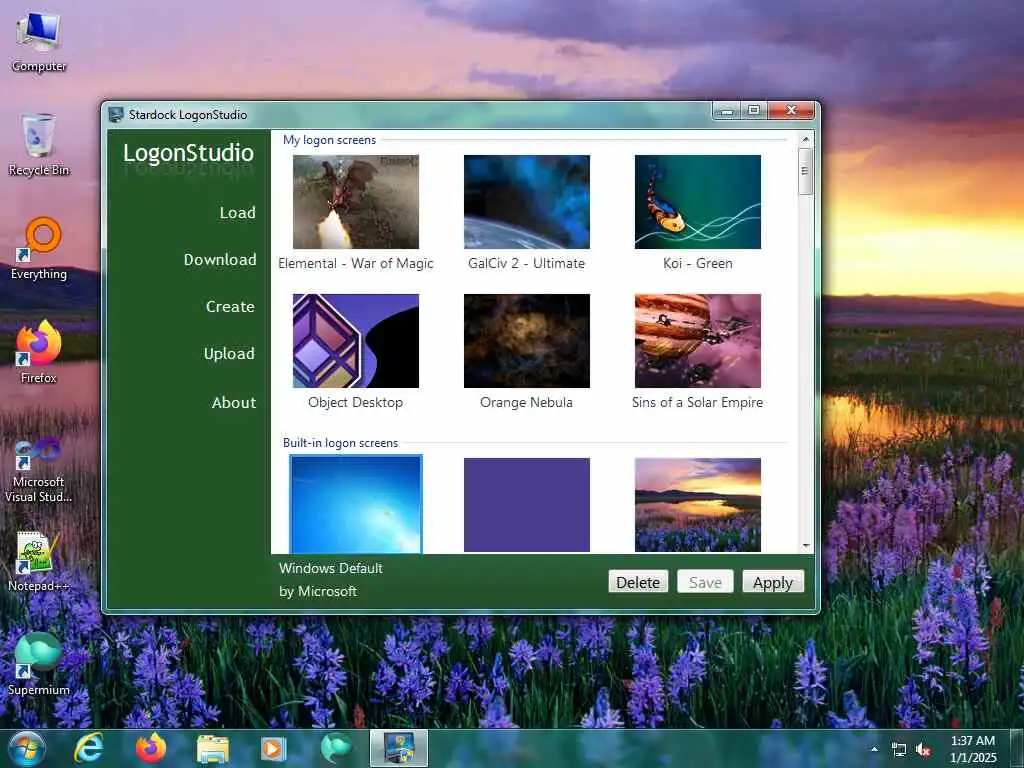
Task: Click the Windows Default by Microsoft description
Action: (x=330, y=580)
